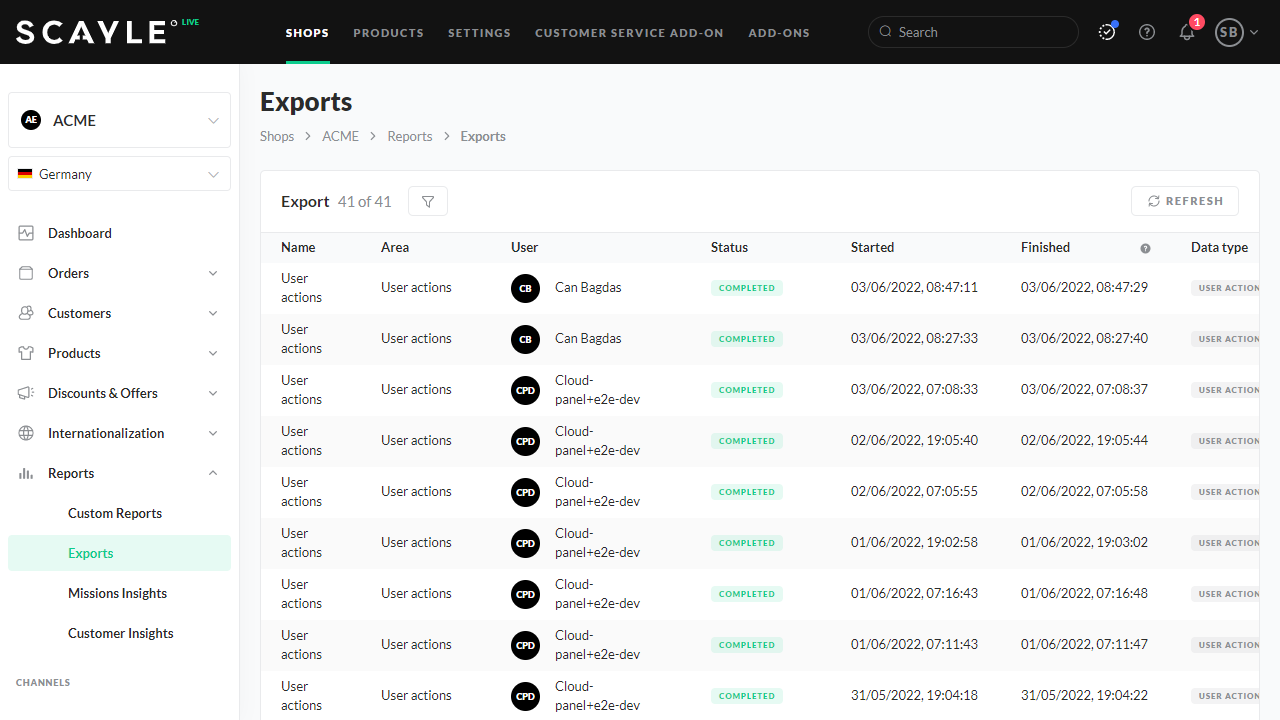Click the tasks checkmark icon in header
This screenshot has height=720, width=1280.
tap(1106, 32)
